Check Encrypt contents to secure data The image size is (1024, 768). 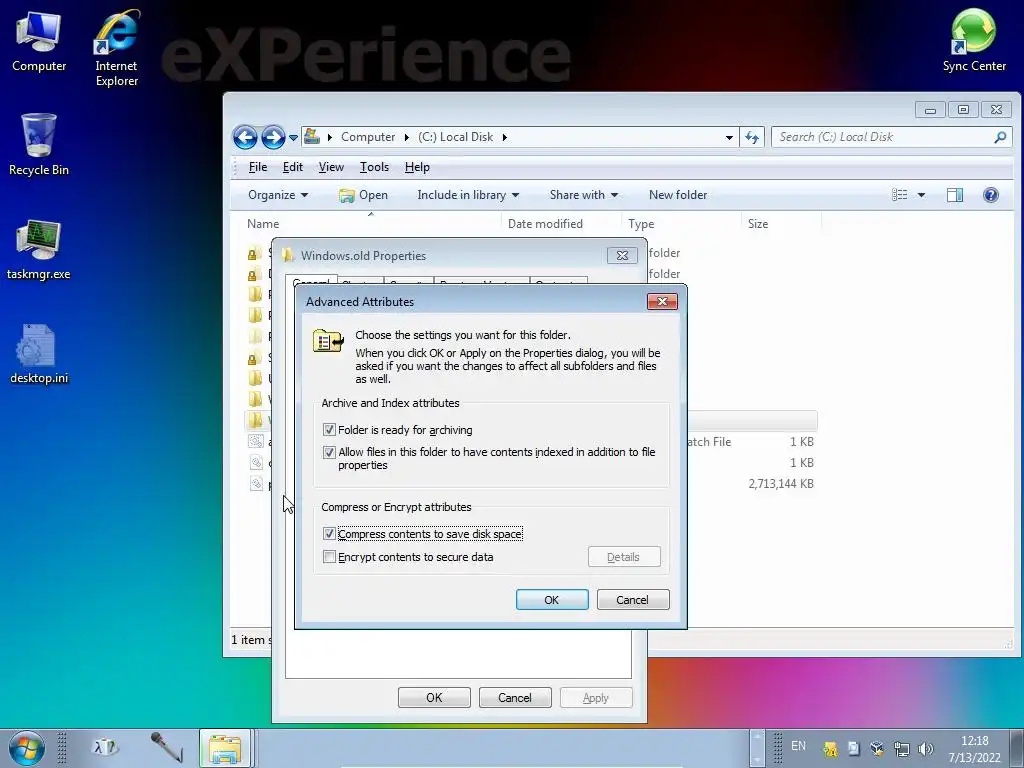point(329,557)
